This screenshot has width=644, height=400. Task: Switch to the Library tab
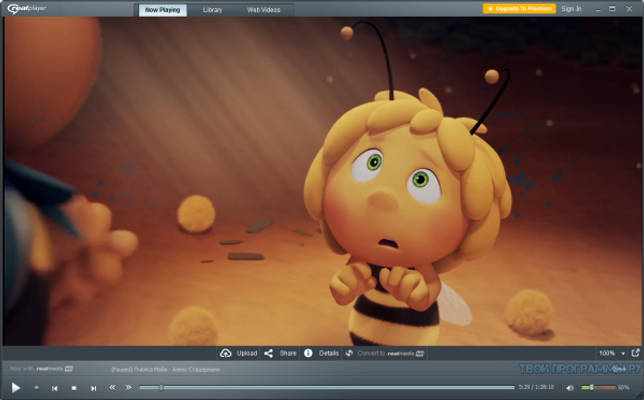pyautogui.click(x=212, y=10)
